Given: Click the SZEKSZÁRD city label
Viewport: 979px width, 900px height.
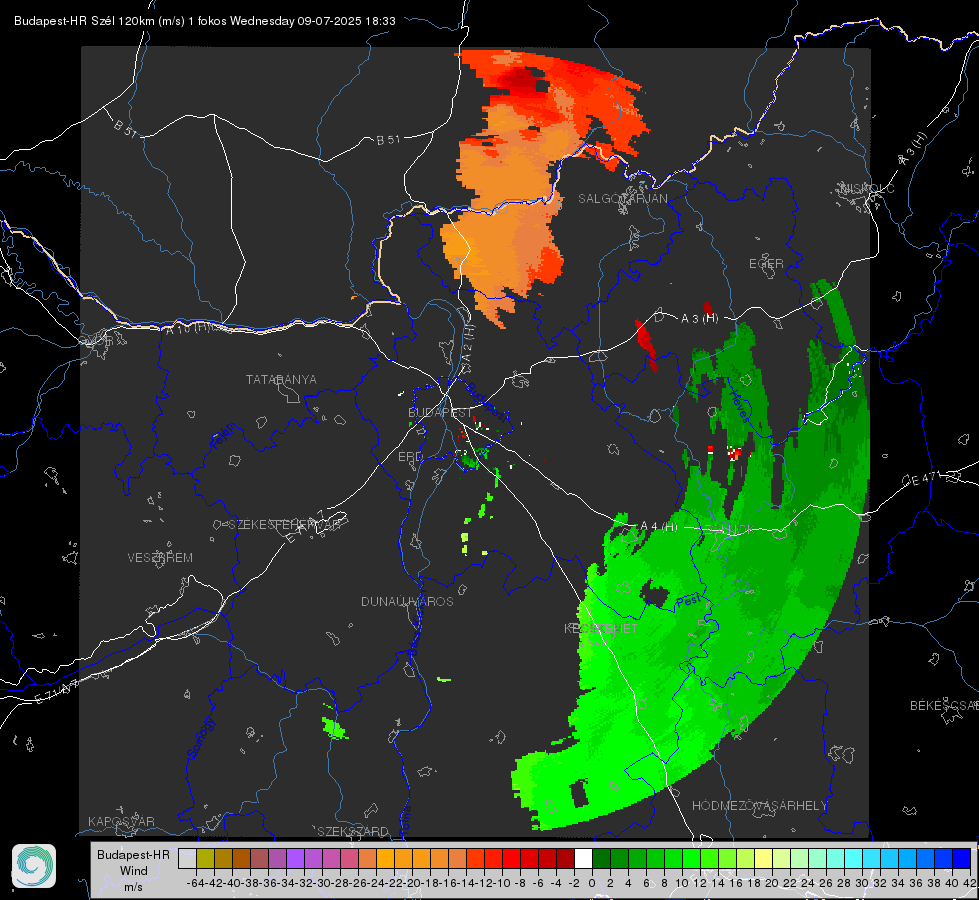Looking at the screenshot, I should pos(353,831).
